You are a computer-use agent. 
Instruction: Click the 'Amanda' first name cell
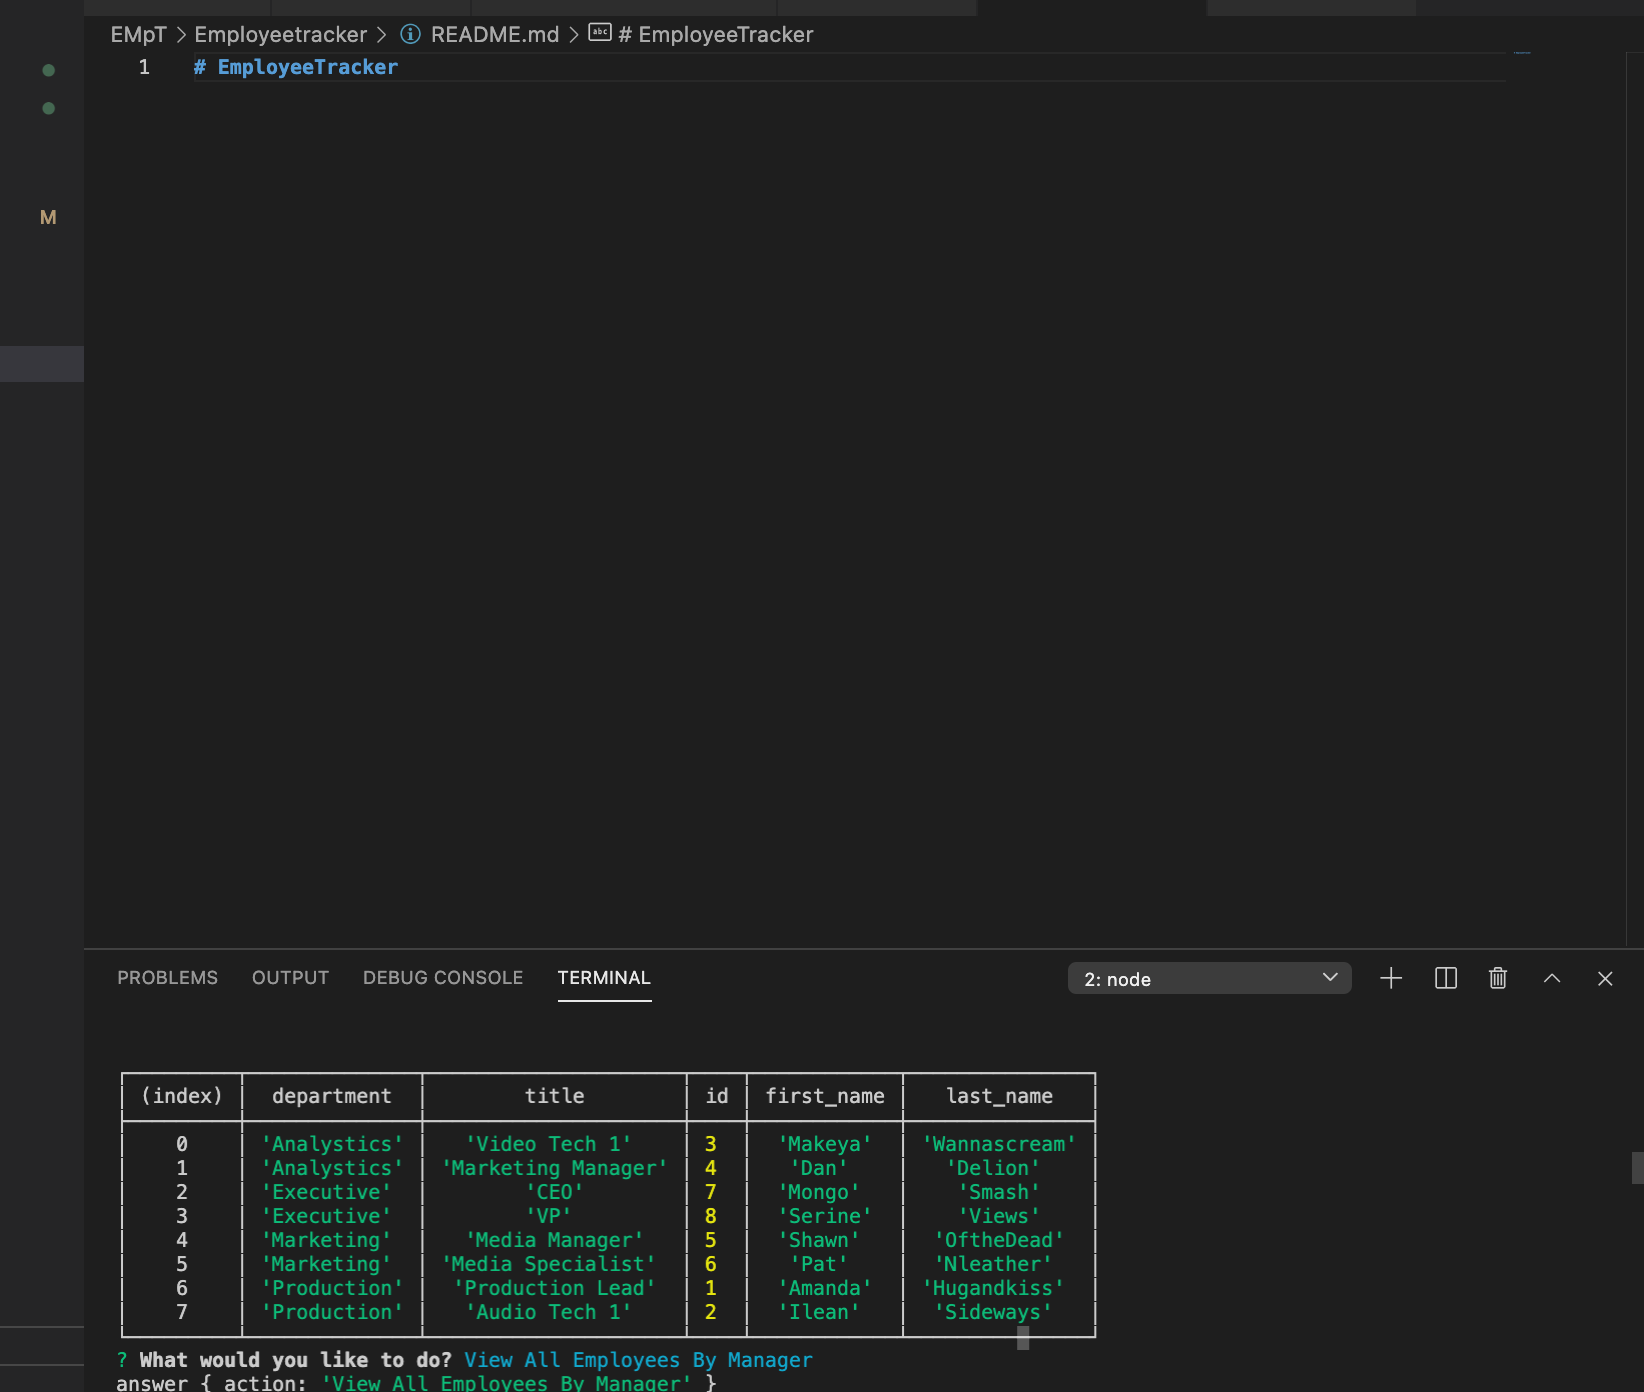pyautogui.click(x=825, y=1288)
